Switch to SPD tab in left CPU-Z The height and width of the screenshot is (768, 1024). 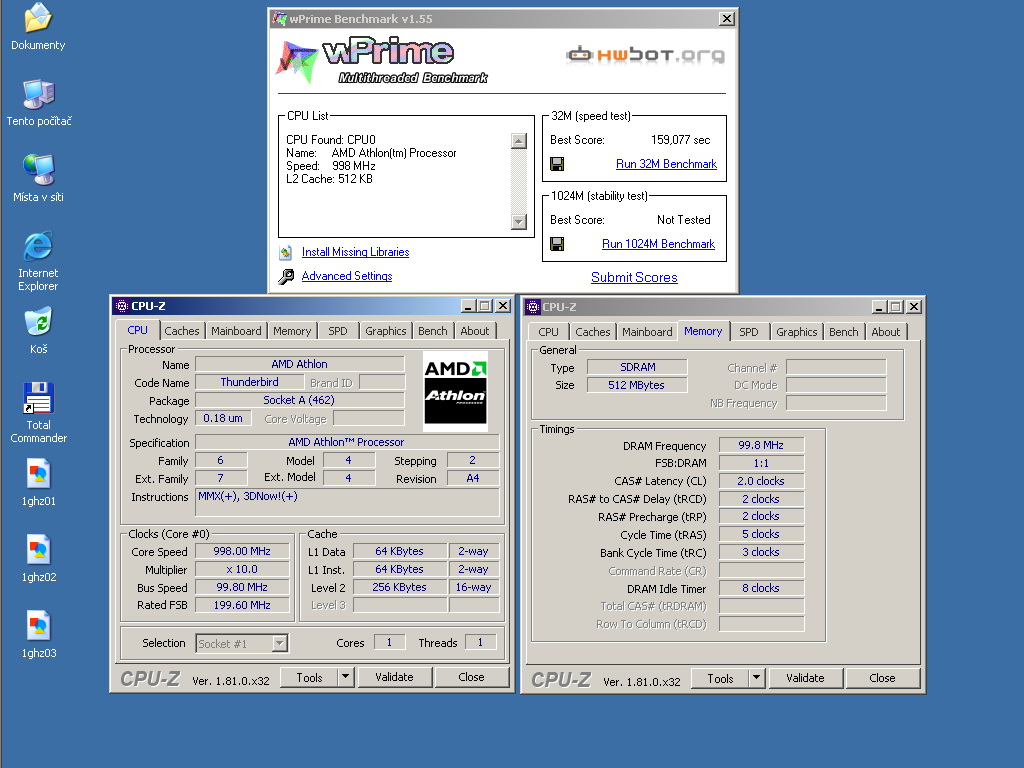coord(338,331)
